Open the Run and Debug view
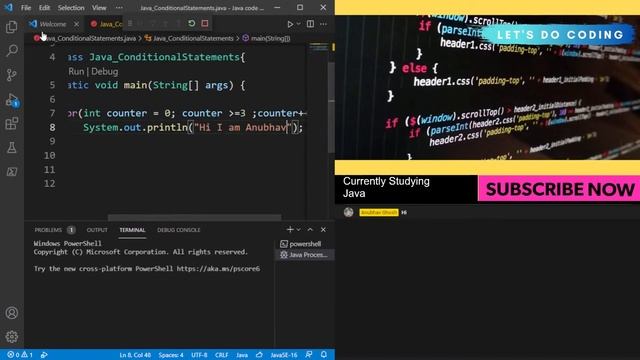This screenshot has width=640, height=360. point(11,100)
